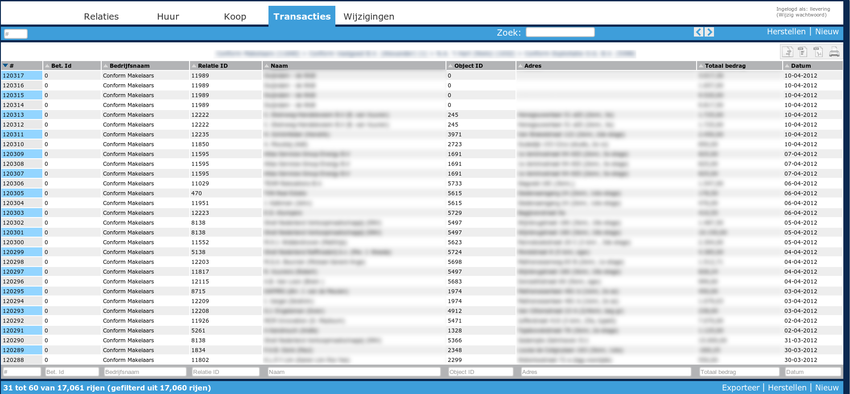Go to the next page arrow
Image resolution: width=850 pixels, height=394 pixels.
(710, 32)
